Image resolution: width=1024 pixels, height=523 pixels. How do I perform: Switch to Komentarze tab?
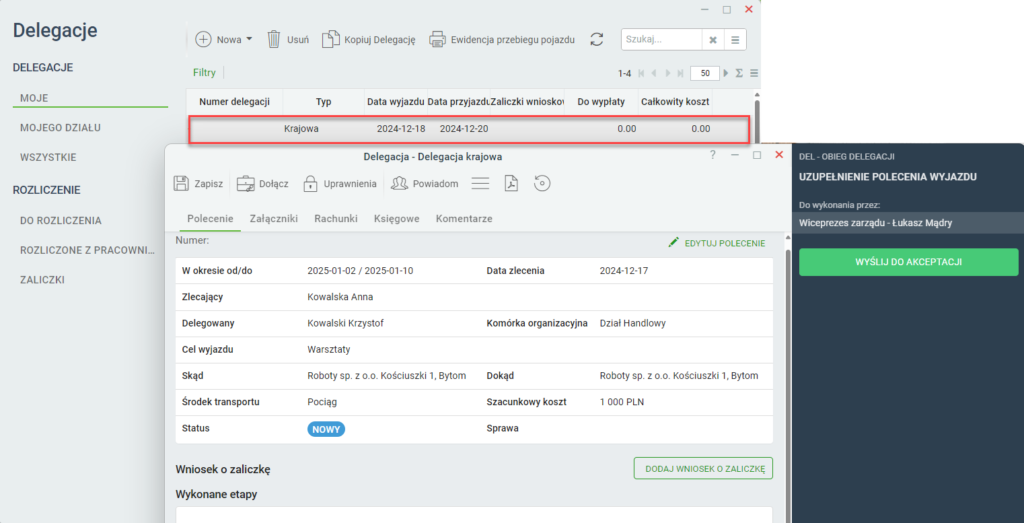point(464,219)
